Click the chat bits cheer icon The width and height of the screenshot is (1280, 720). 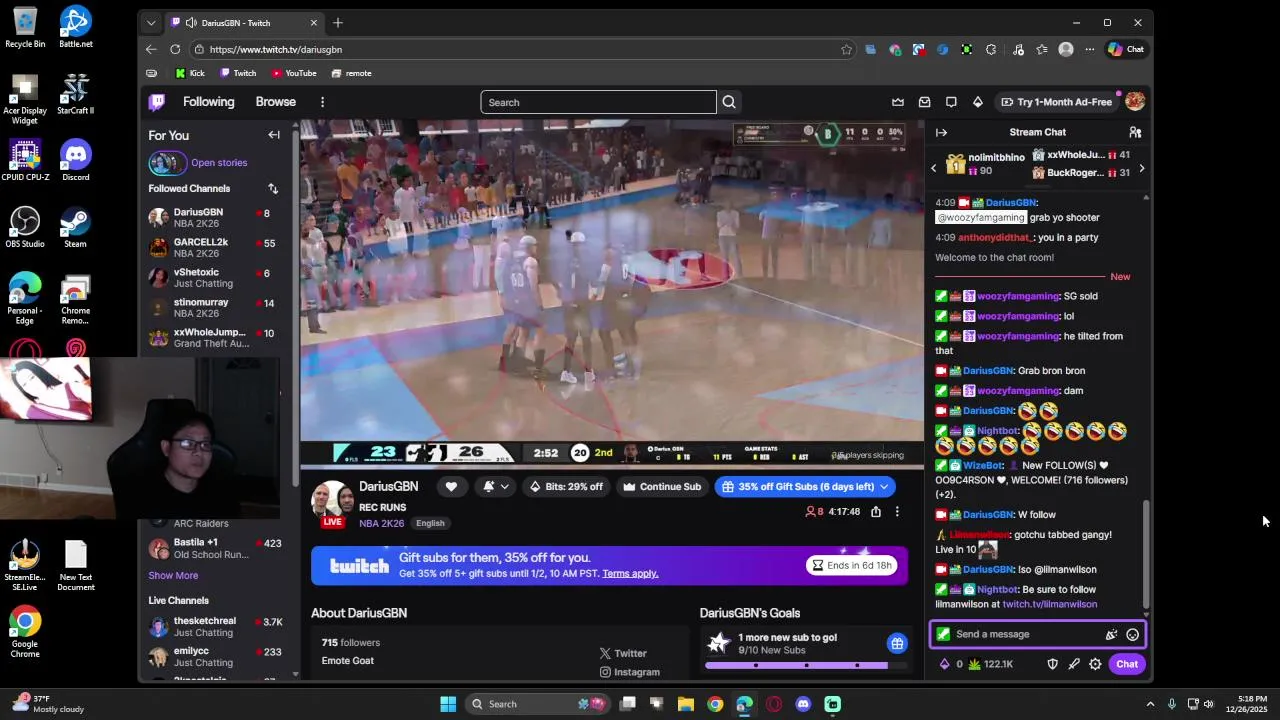click(x=1111, y=634)
